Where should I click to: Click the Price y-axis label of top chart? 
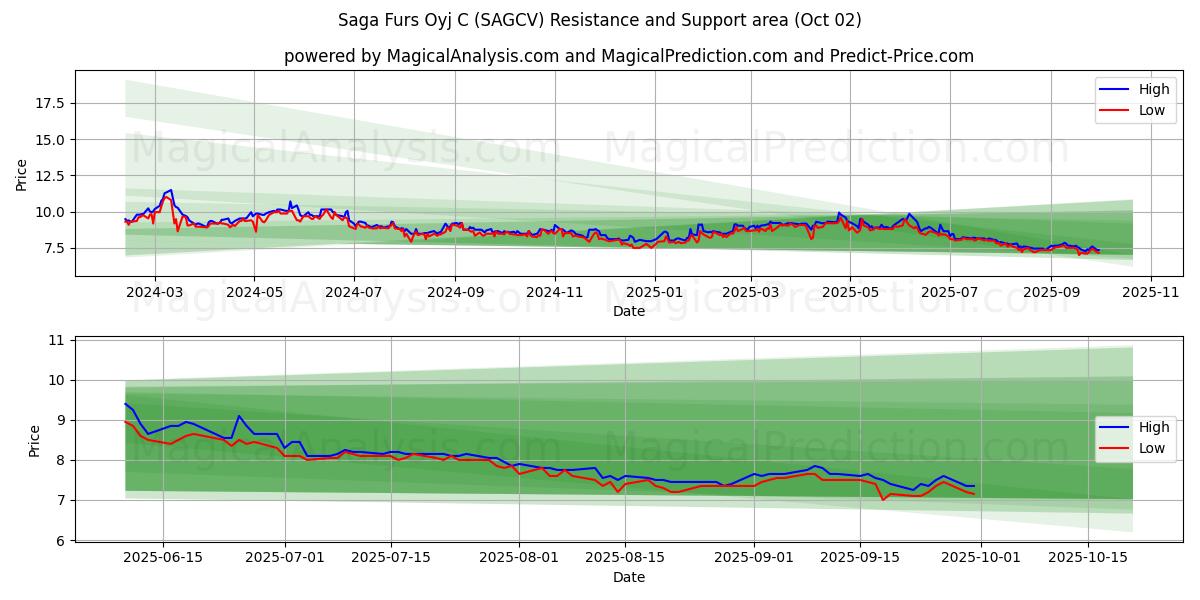(x=22, y=175)
